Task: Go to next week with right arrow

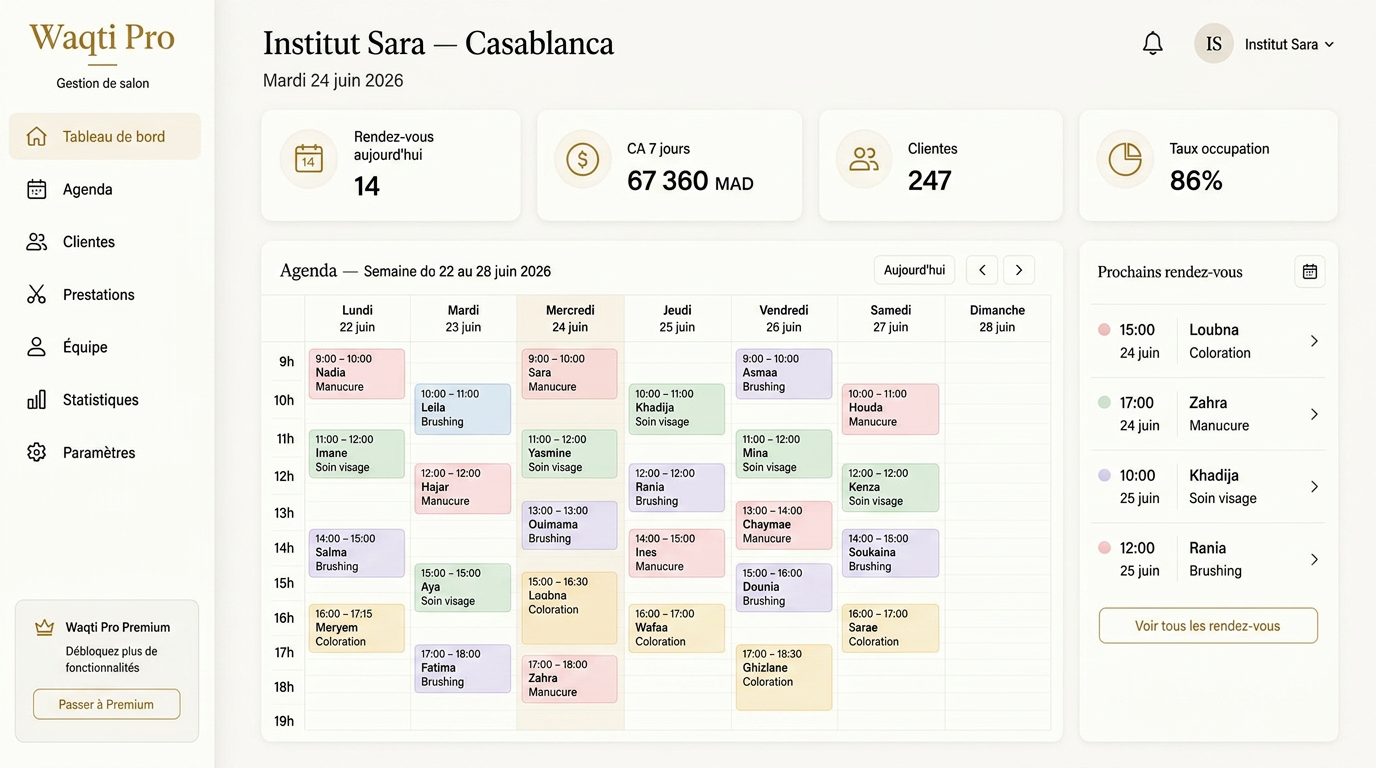Action: pyautogui.click(x=1019, y=270)
